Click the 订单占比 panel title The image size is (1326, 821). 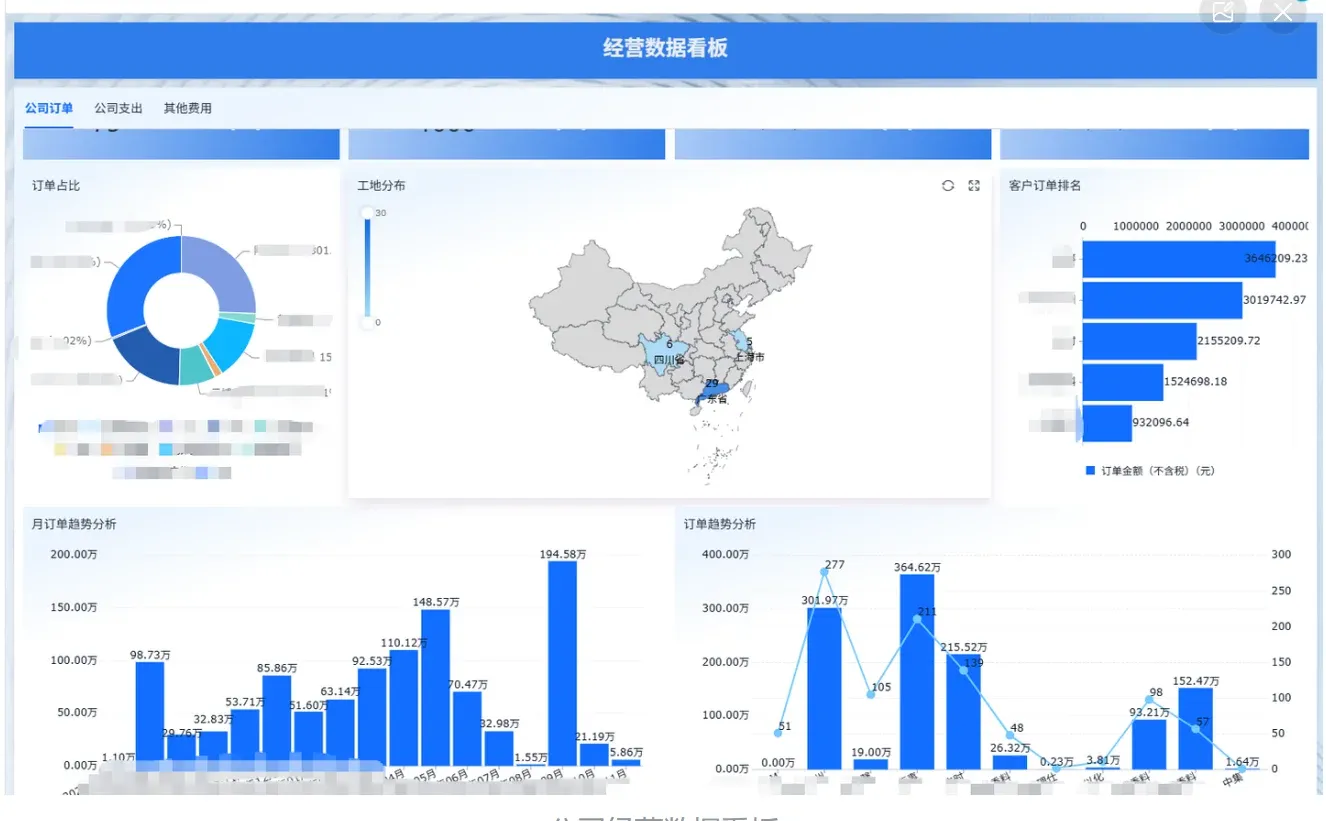(56, 186)
